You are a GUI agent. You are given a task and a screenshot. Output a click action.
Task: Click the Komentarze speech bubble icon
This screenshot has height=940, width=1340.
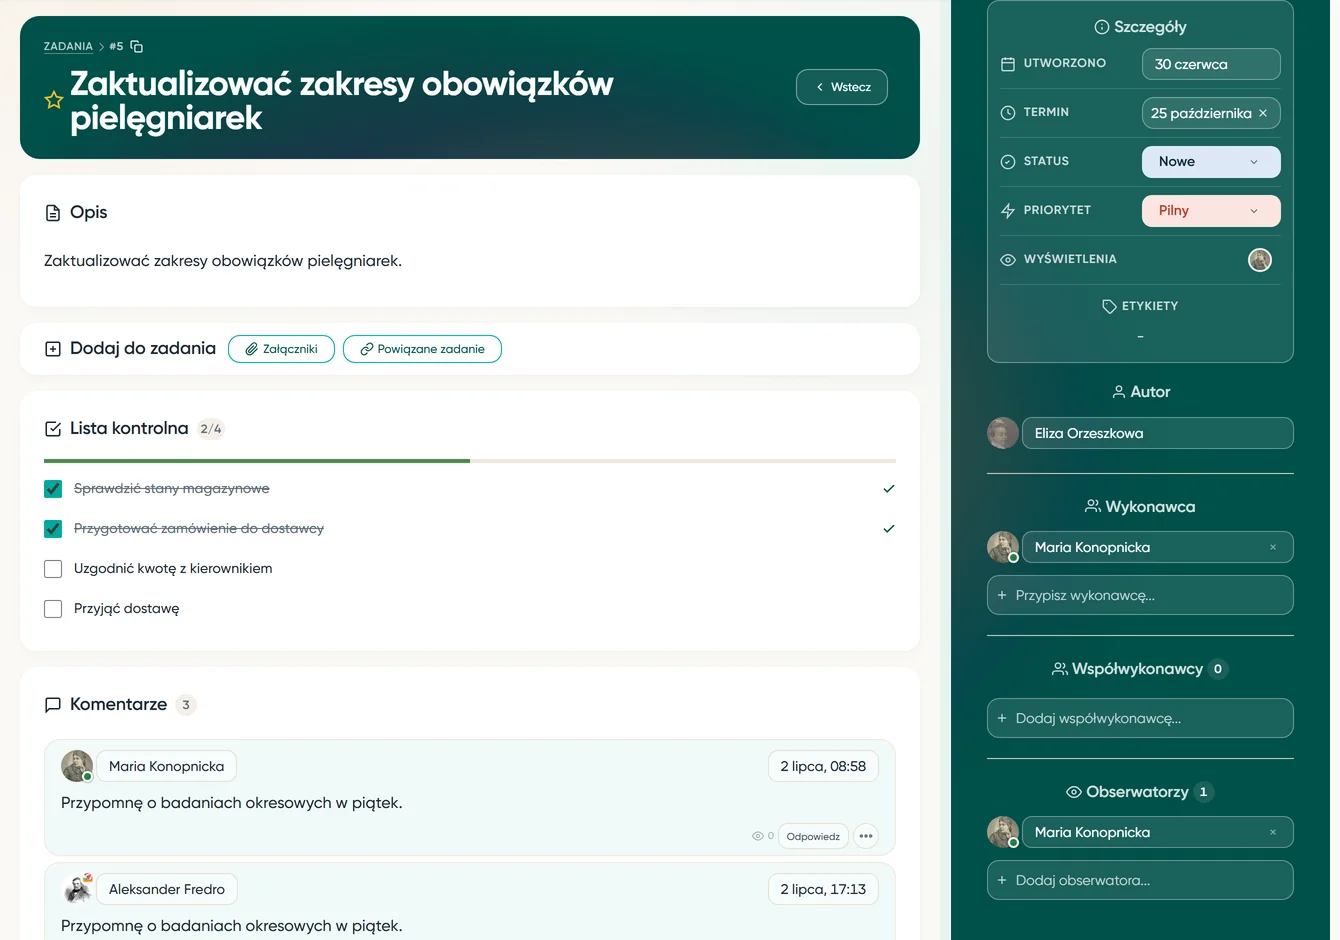53,705
